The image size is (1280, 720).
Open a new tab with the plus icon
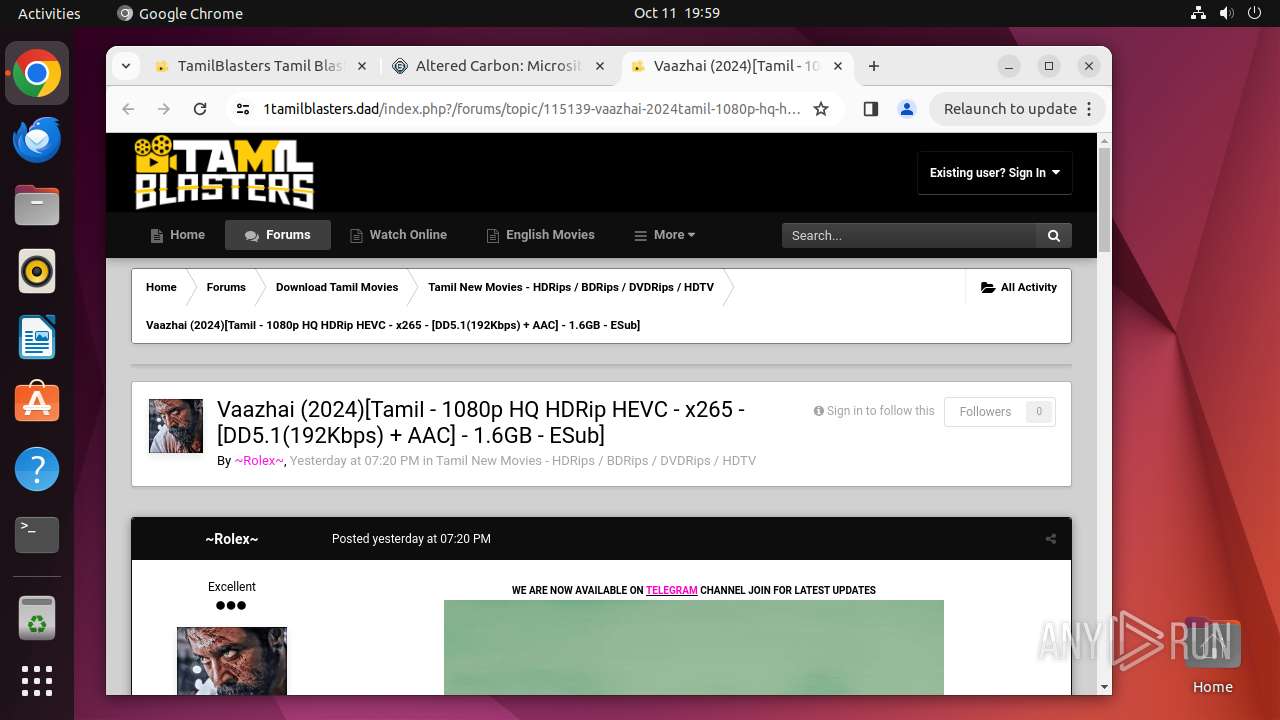pyautogui.click(x=874, y=66)
